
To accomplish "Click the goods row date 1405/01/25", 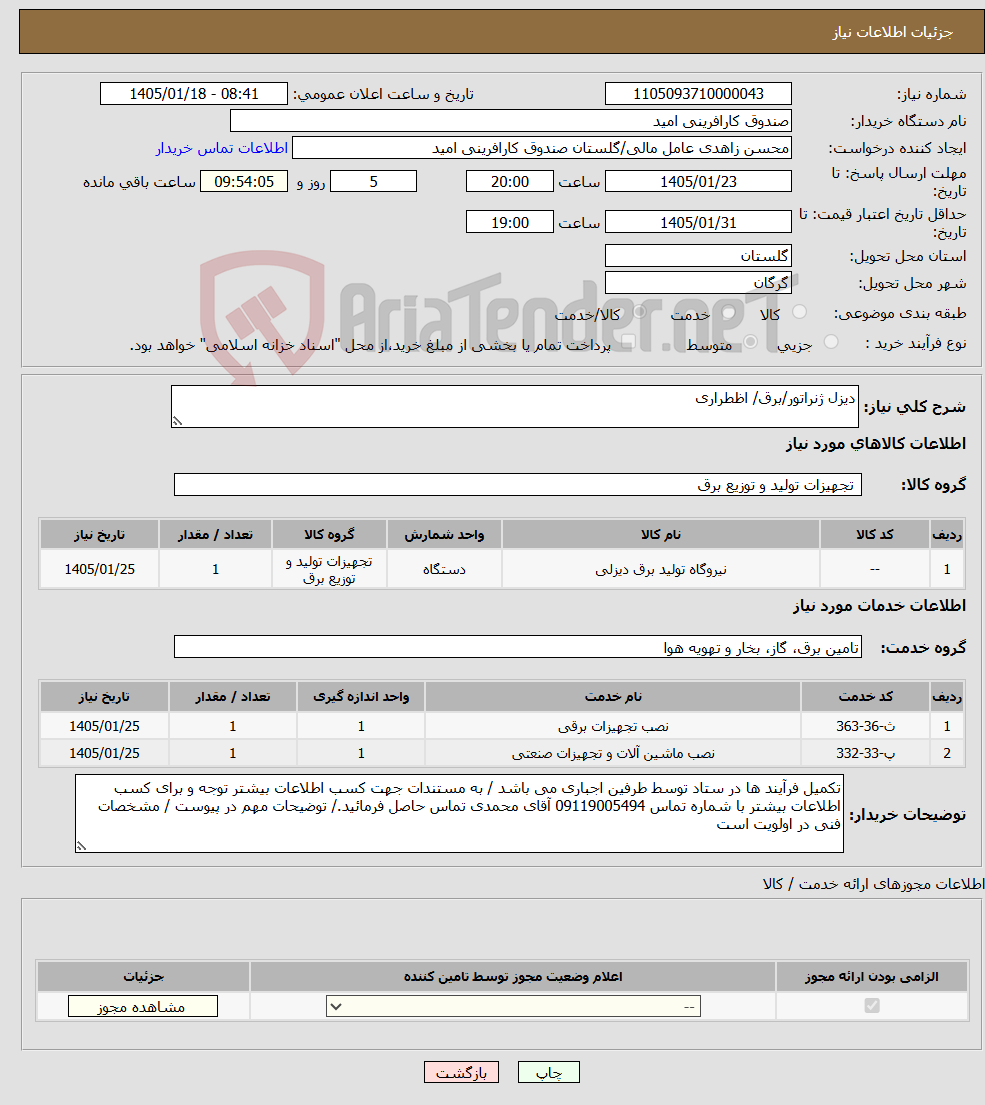I will coord(99,569).
